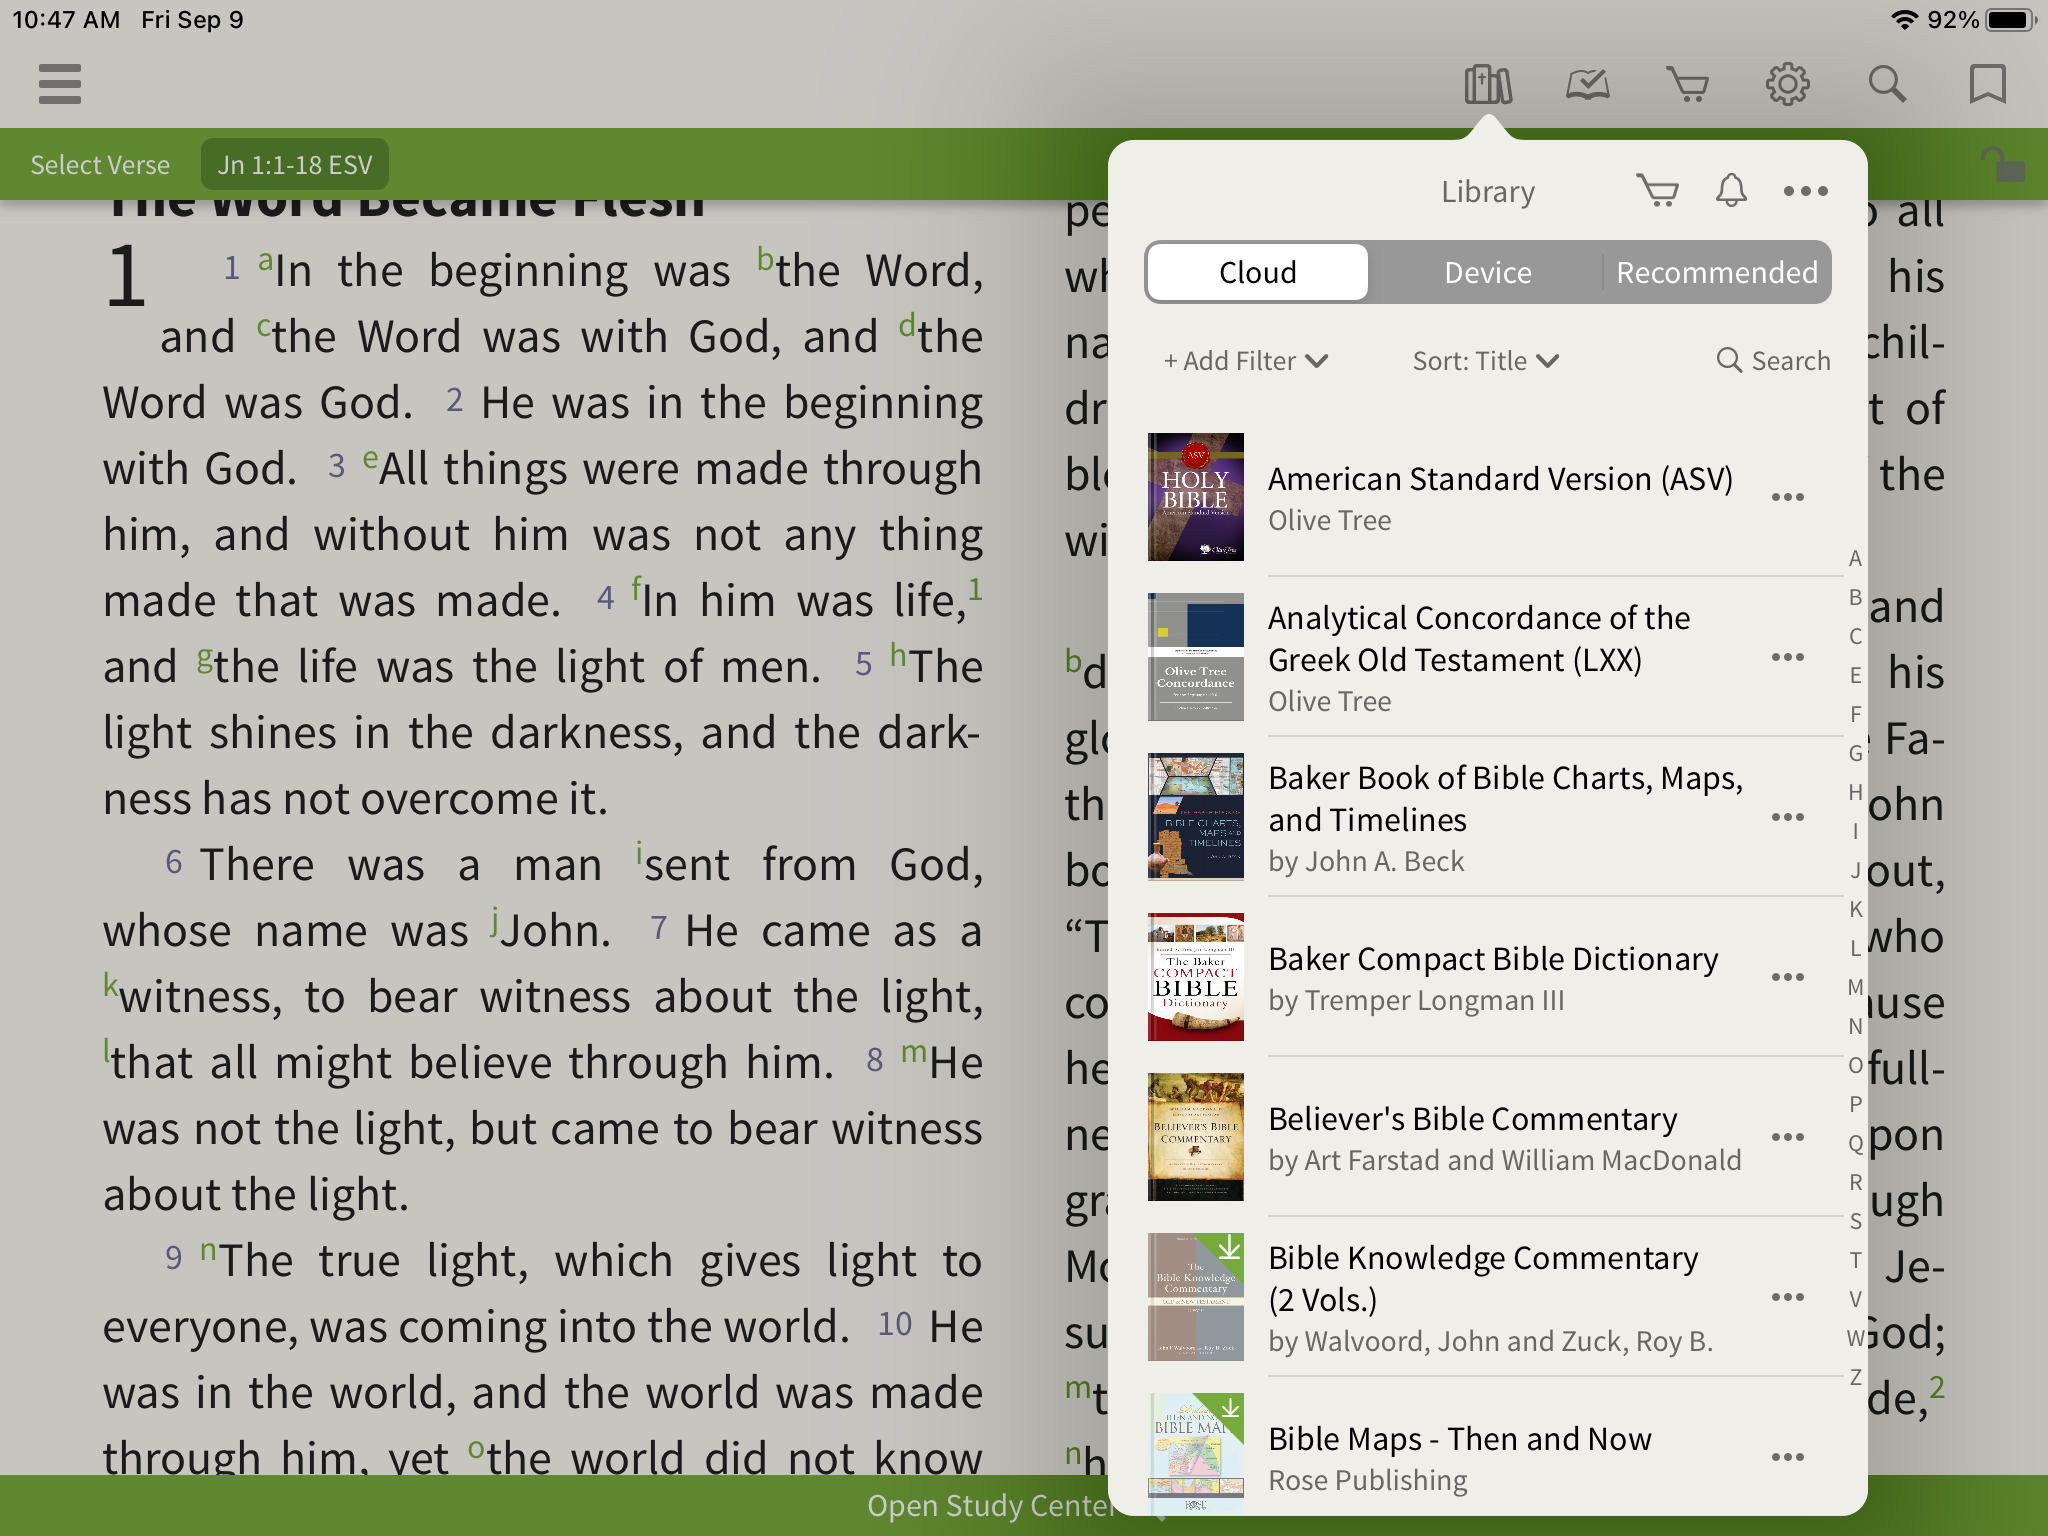Tap footnote marker e in verse 3
This screenshot has width=2048, height=1536.
click(x=371, y=459)
